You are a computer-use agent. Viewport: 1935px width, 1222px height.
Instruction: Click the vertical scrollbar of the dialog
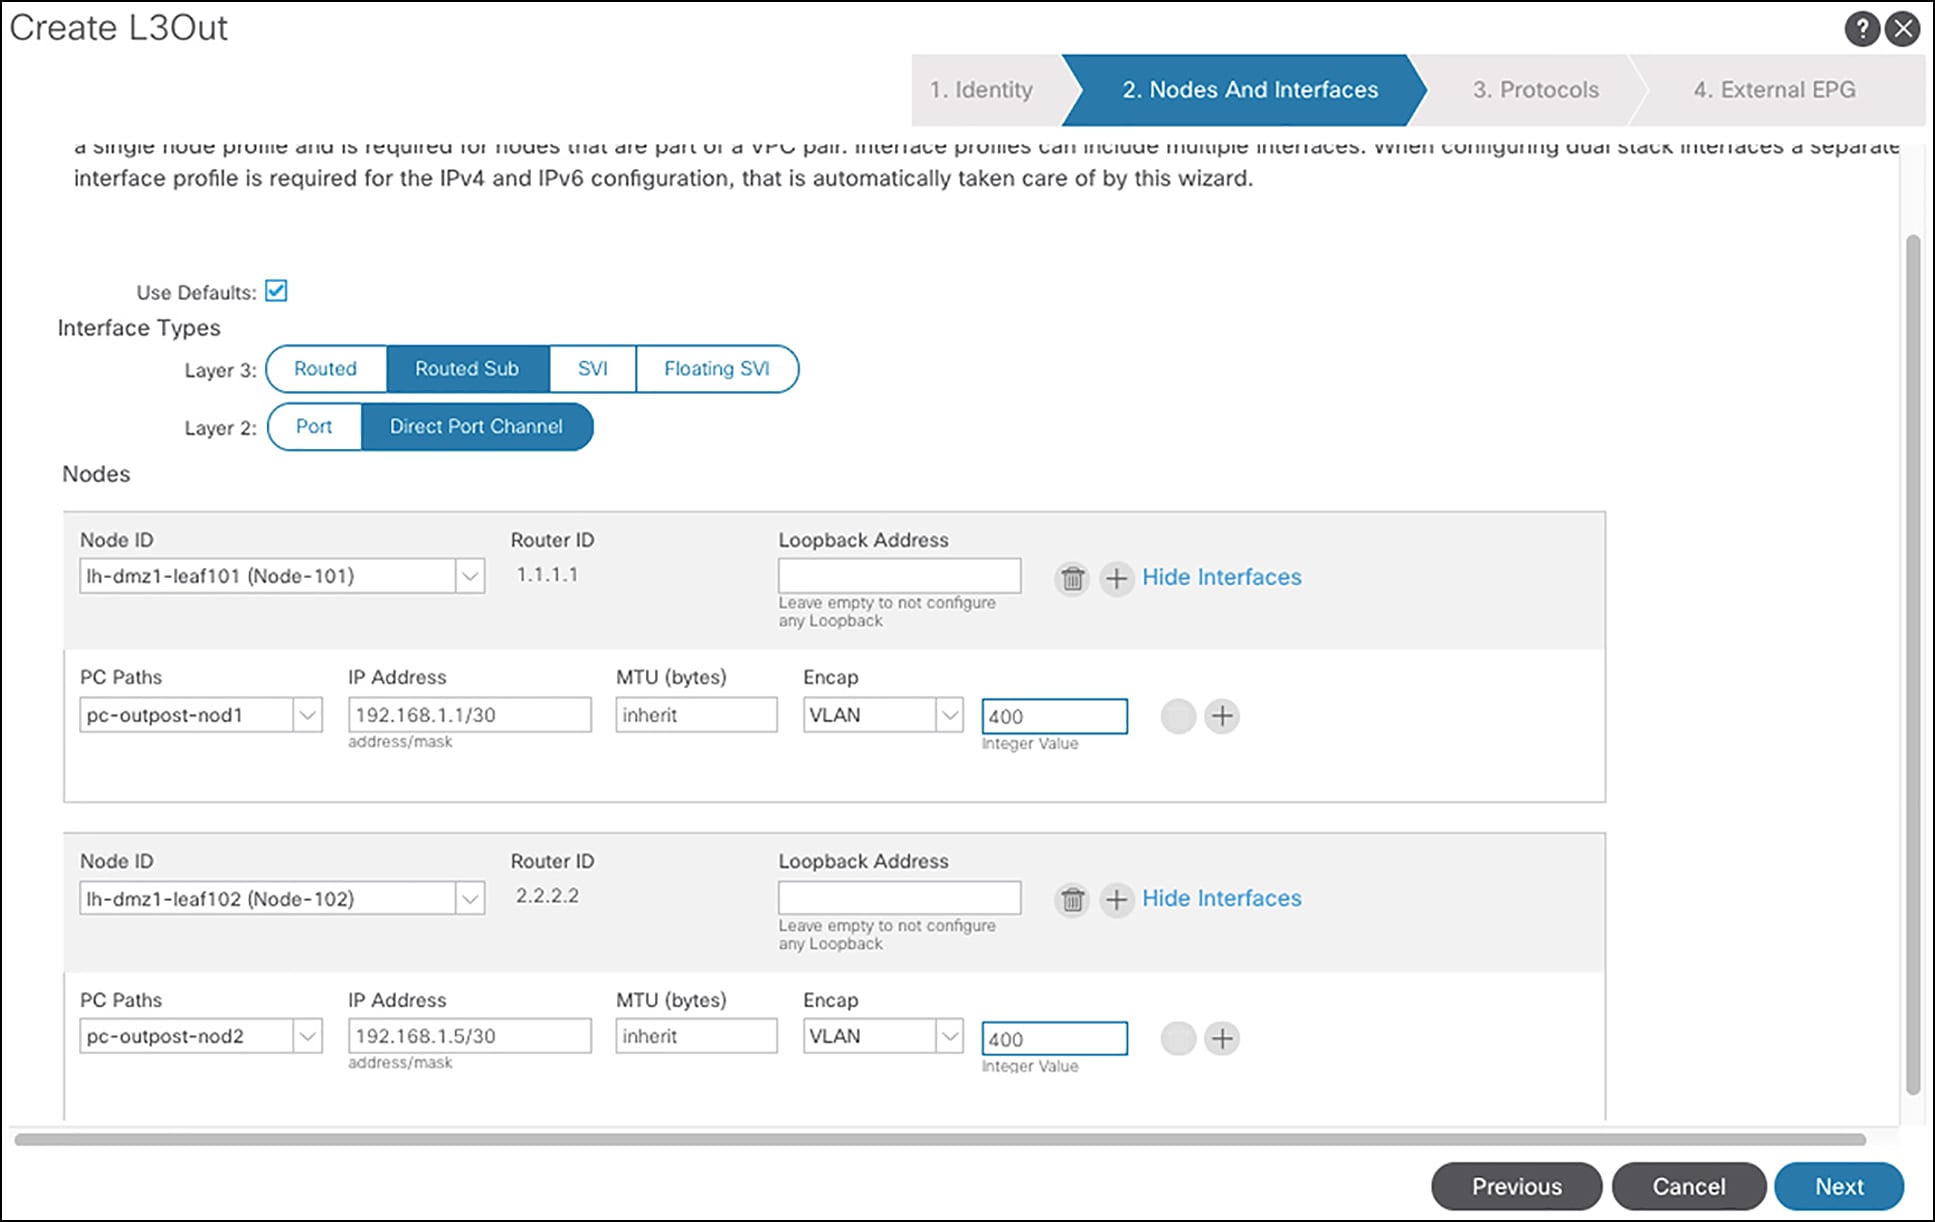point(1913,664)
